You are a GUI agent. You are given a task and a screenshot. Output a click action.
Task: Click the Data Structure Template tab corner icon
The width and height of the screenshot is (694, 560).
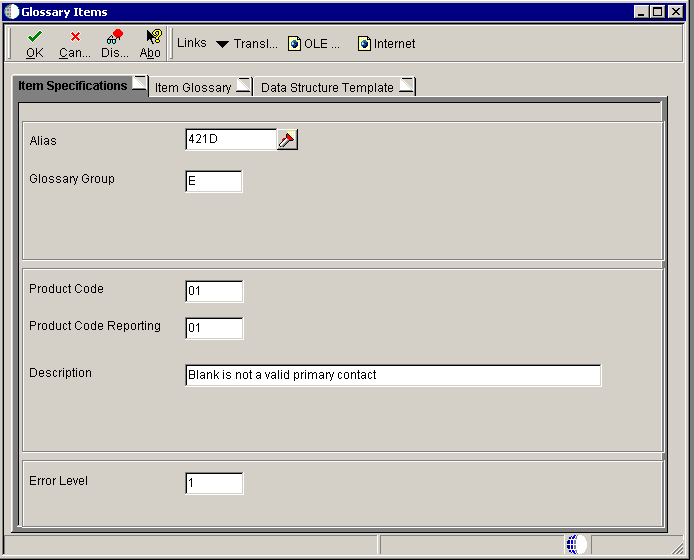(x=406, y=85)
